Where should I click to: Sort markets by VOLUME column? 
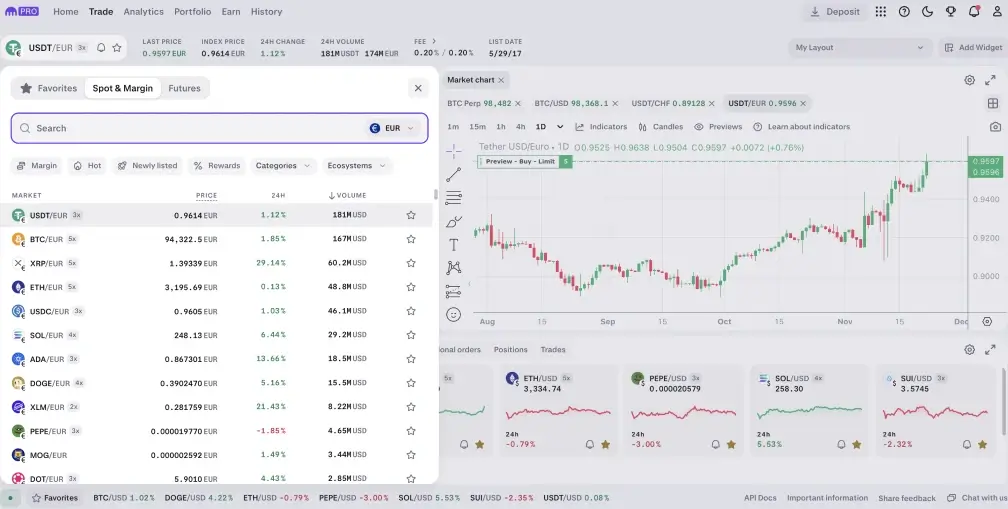click(347, 195)
